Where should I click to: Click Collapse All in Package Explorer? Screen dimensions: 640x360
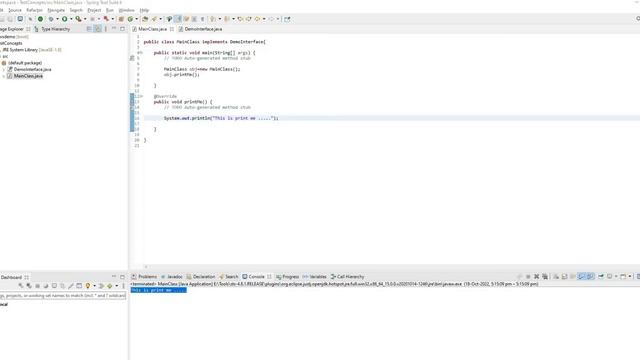pyautogui.click(x=89, y=29)
